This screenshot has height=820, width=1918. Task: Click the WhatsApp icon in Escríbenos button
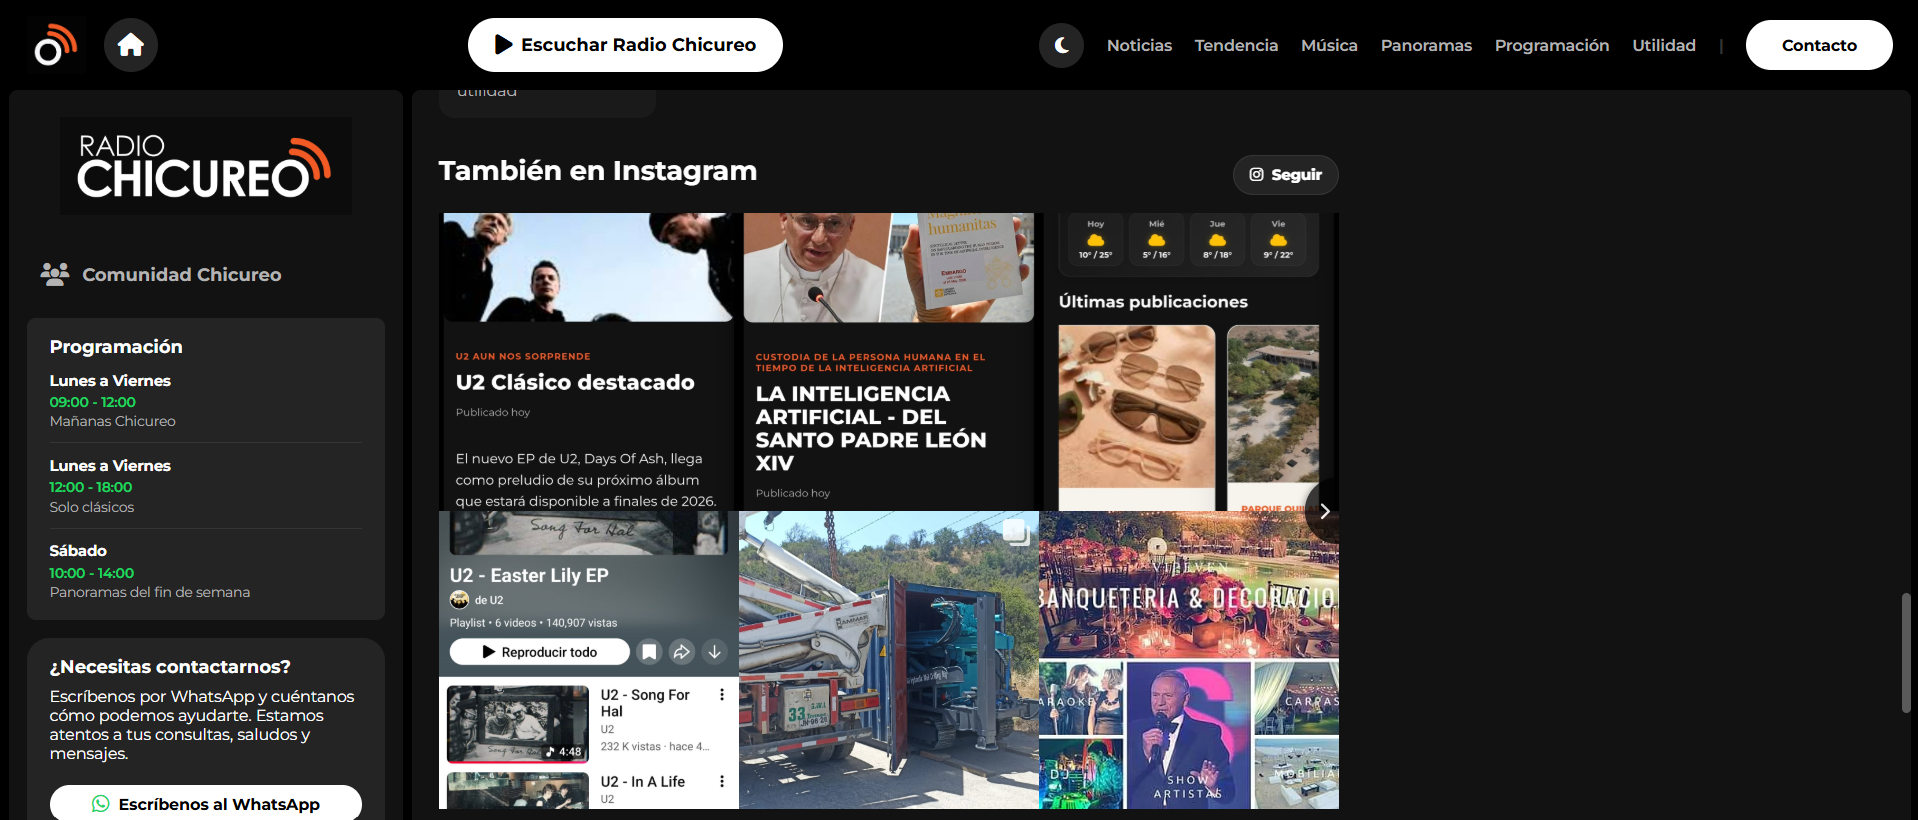tap(101, 803)
